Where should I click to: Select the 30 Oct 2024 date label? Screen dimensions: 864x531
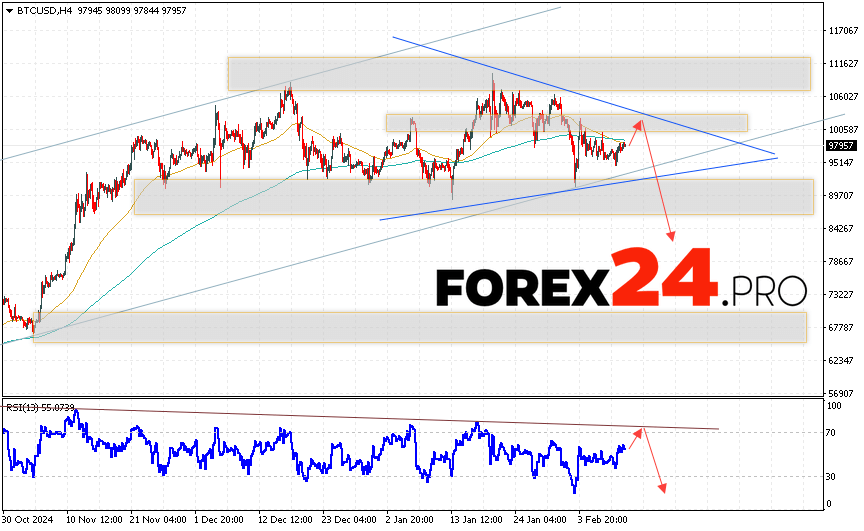point(30,521)
